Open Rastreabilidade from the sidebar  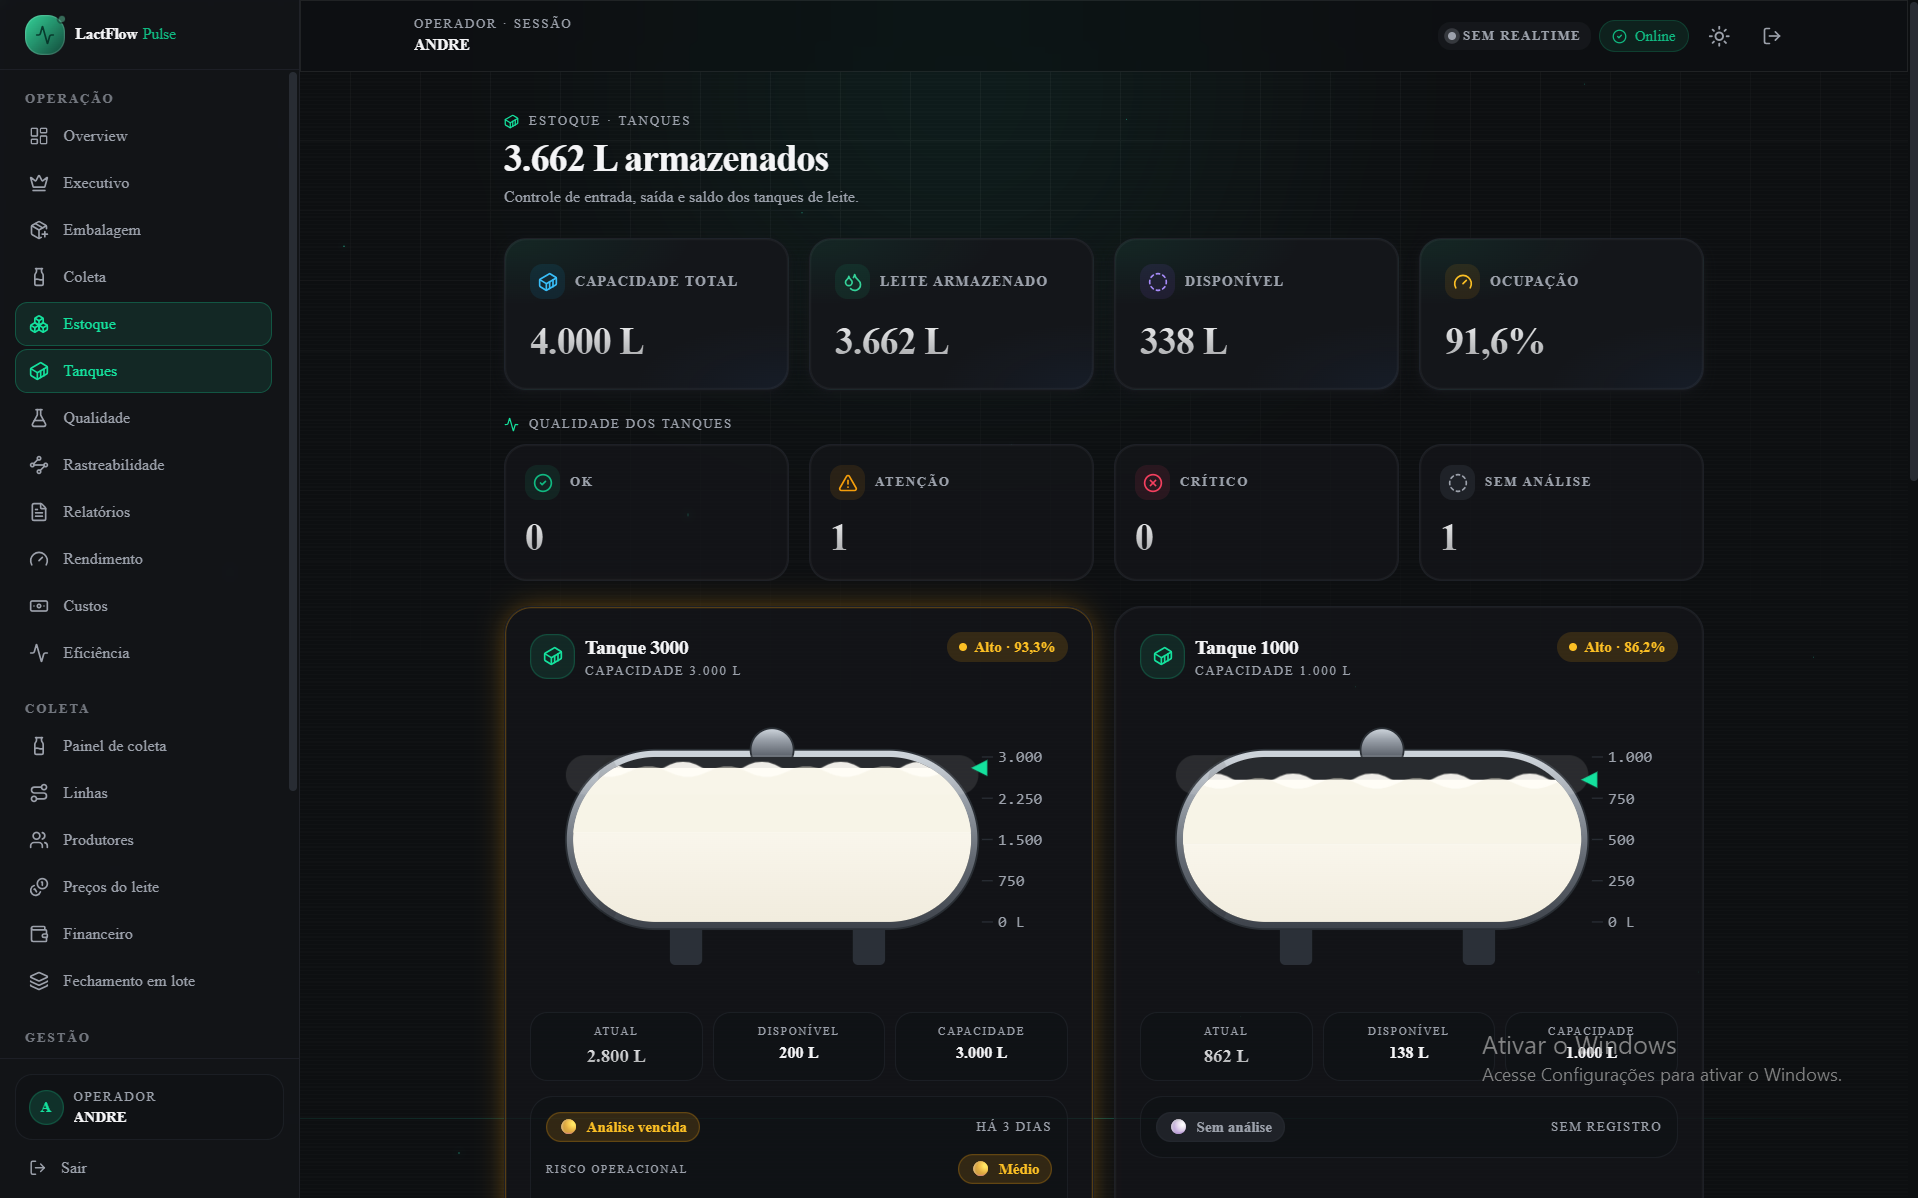143,465
